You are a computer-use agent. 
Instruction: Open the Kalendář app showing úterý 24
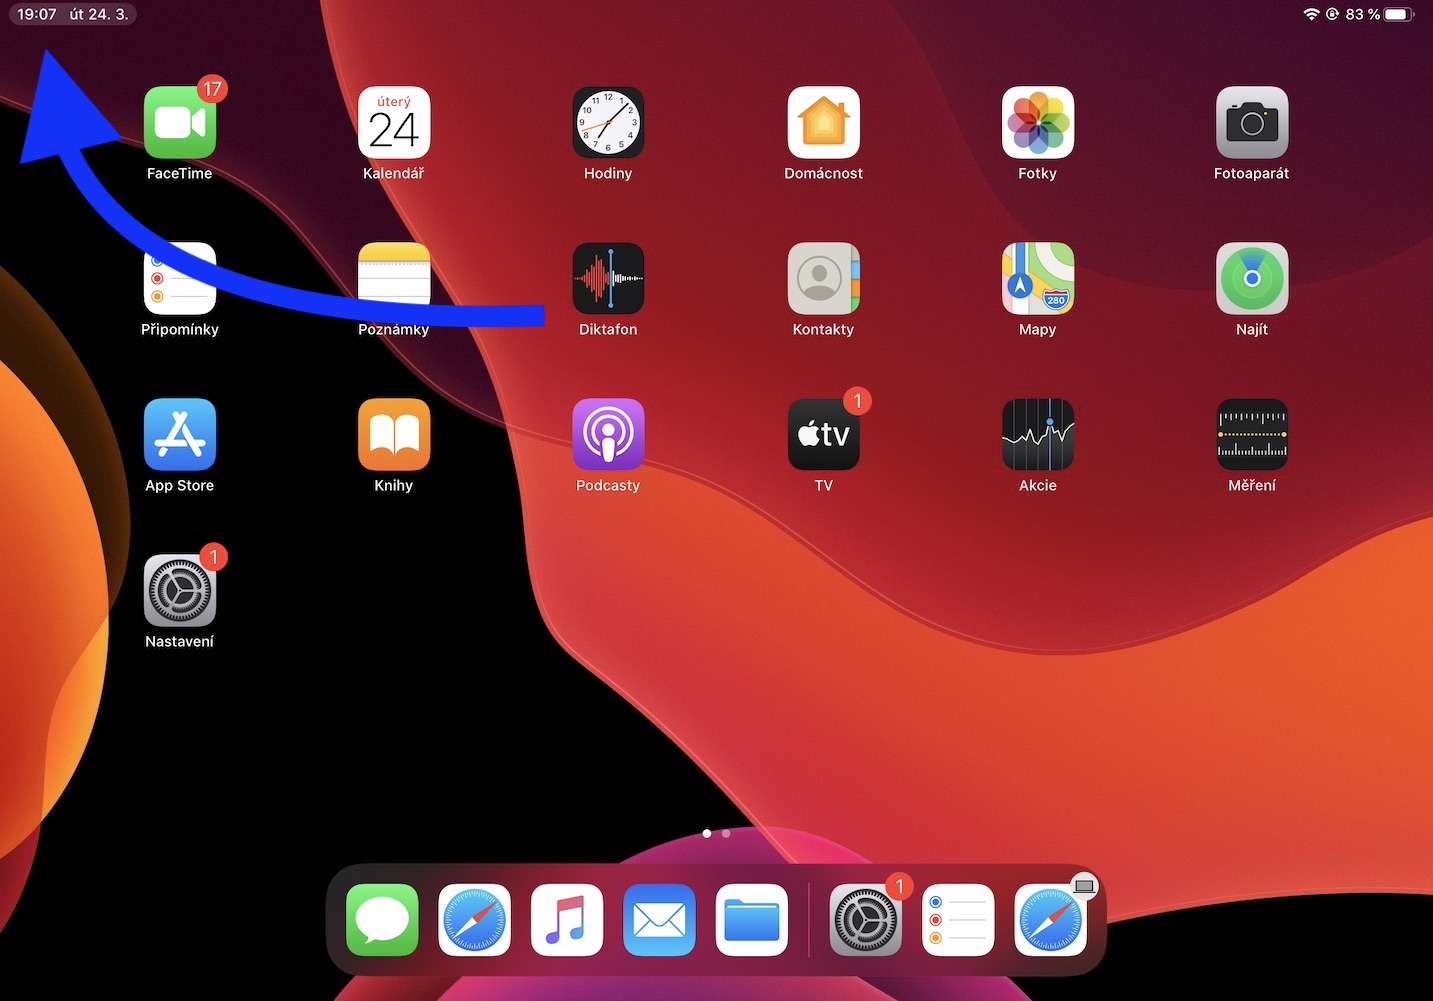(x=394, y=123)
